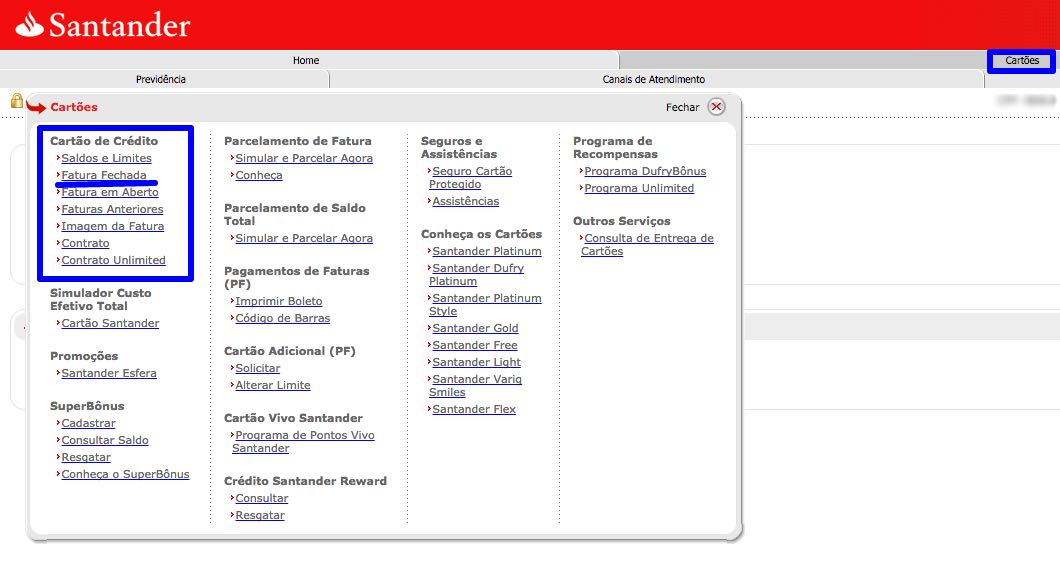Open Santander Dufry Platinum link
1060x569 pixels.
[x=477, y=274]
